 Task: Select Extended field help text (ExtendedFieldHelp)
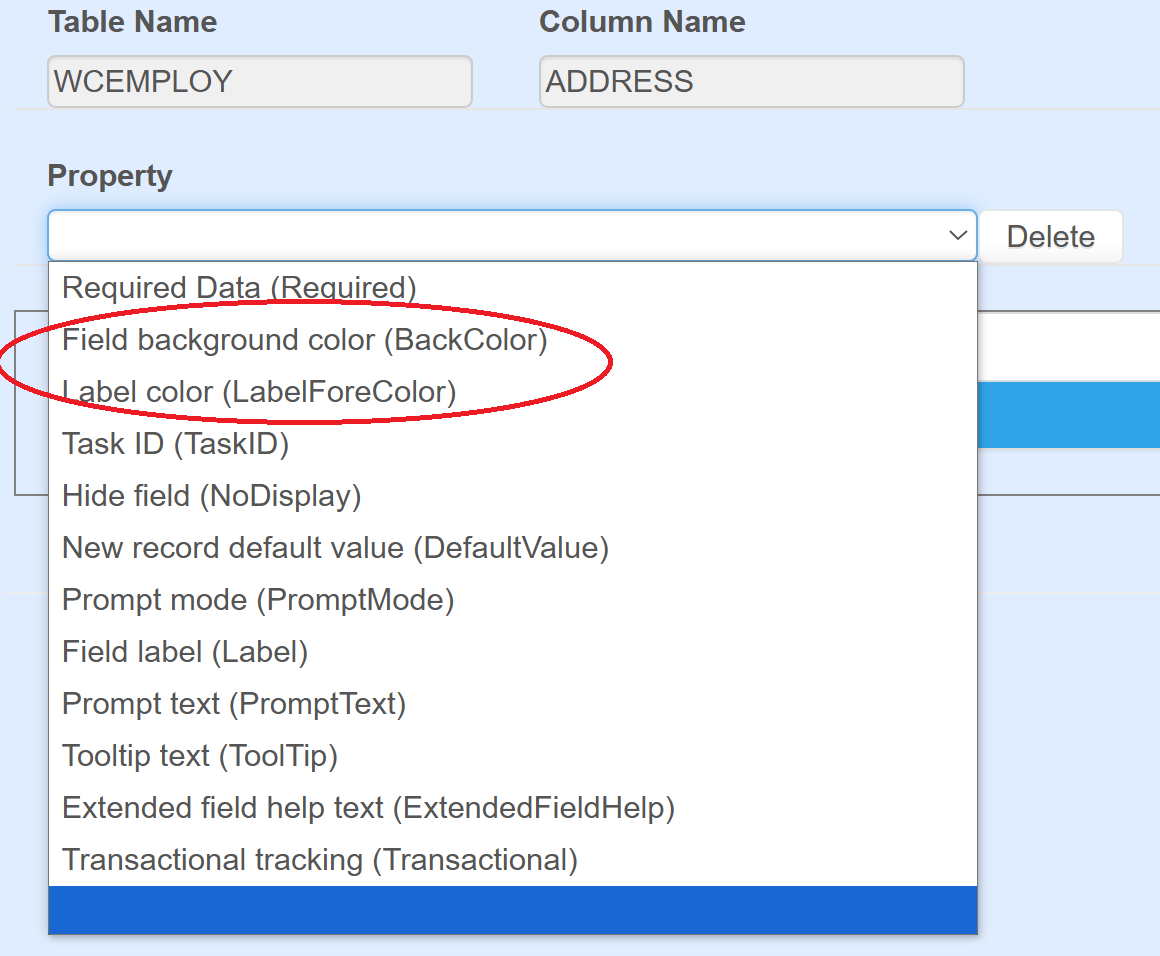(368, 808)
